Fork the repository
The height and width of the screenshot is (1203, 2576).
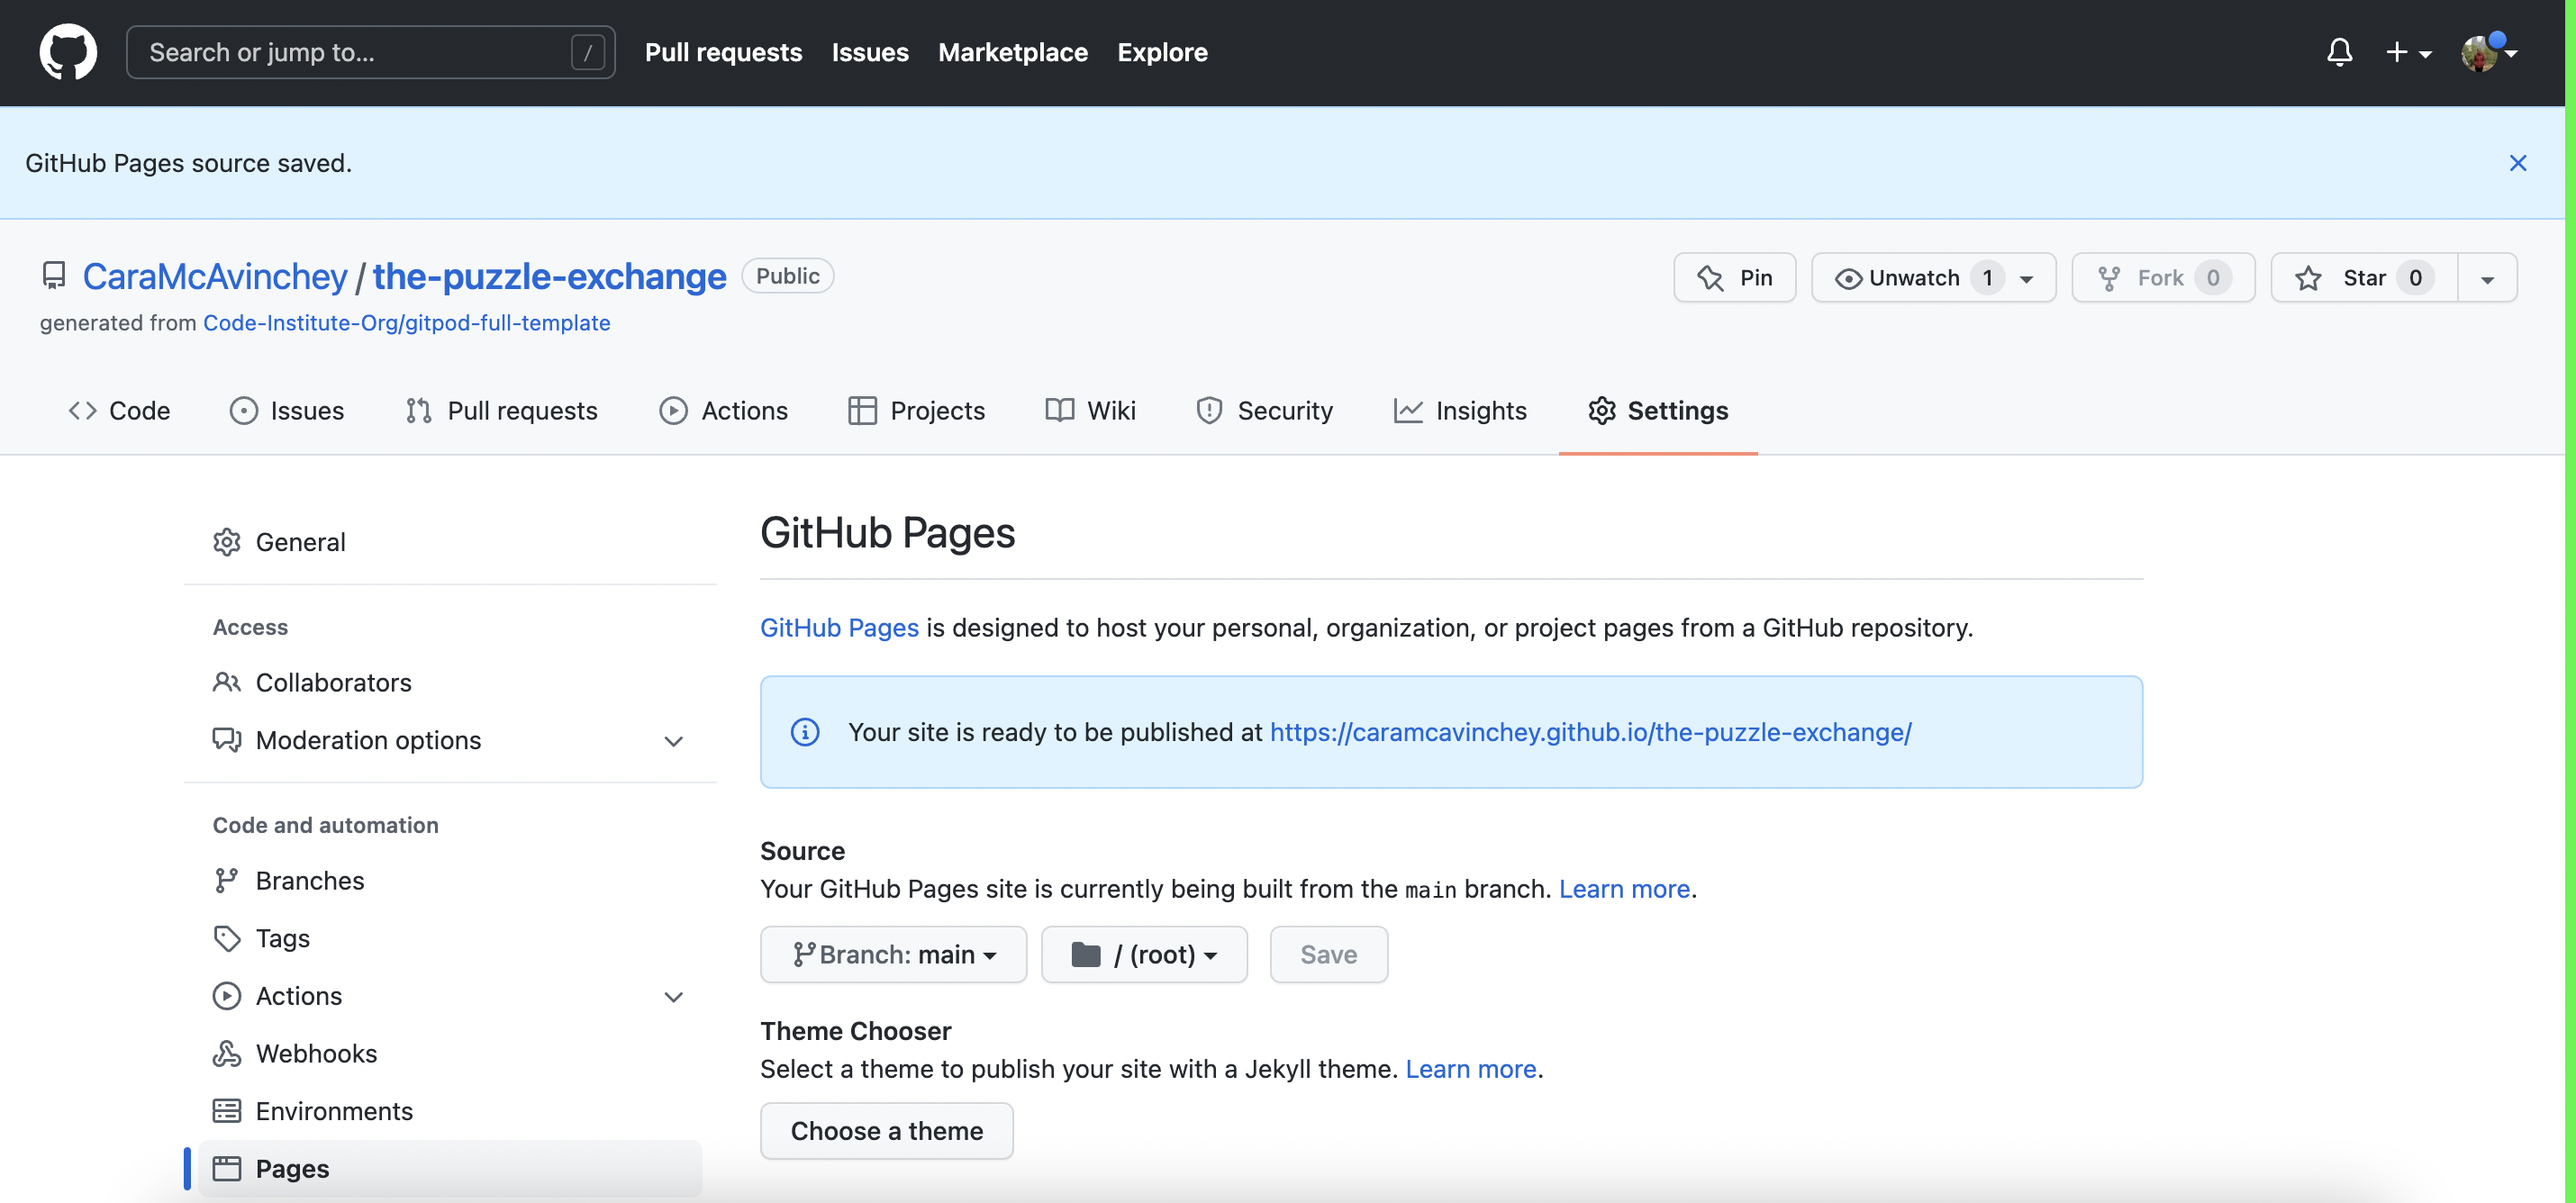coord(2163,277)
